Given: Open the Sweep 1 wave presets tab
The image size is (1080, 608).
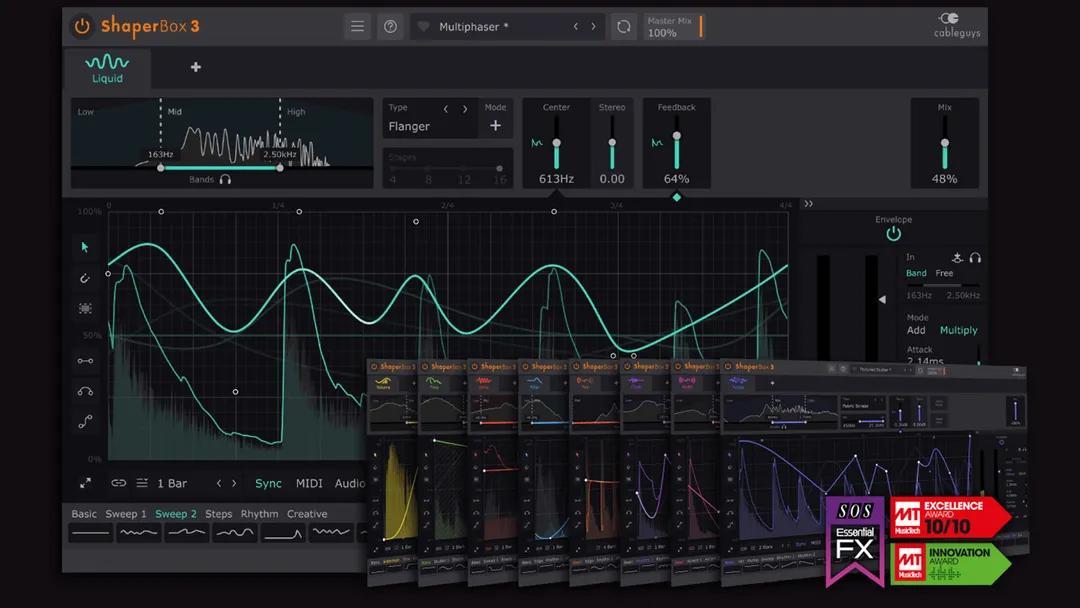Looking at the screenshot, I should tap(125, 514).
